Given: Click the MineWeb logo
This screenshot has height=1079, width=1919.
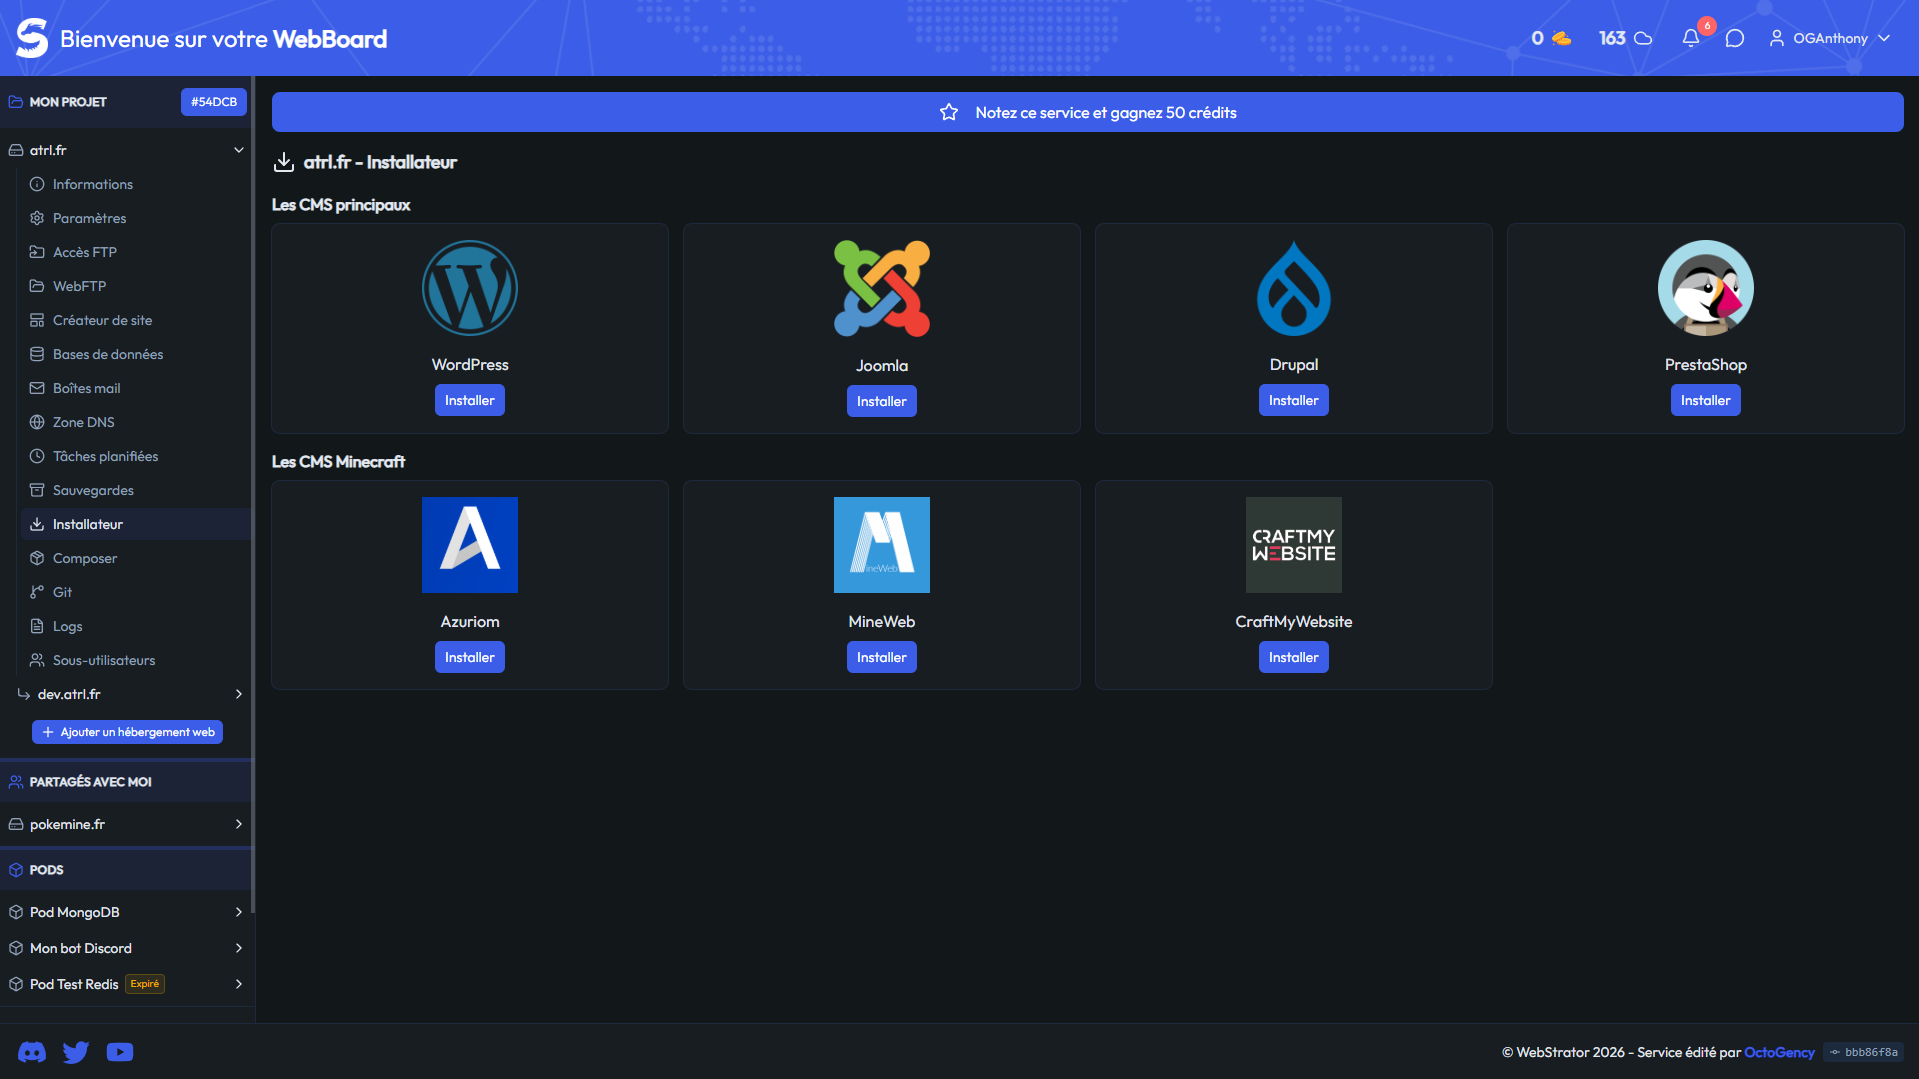Looking at the screenshot, I should [882, 545].
